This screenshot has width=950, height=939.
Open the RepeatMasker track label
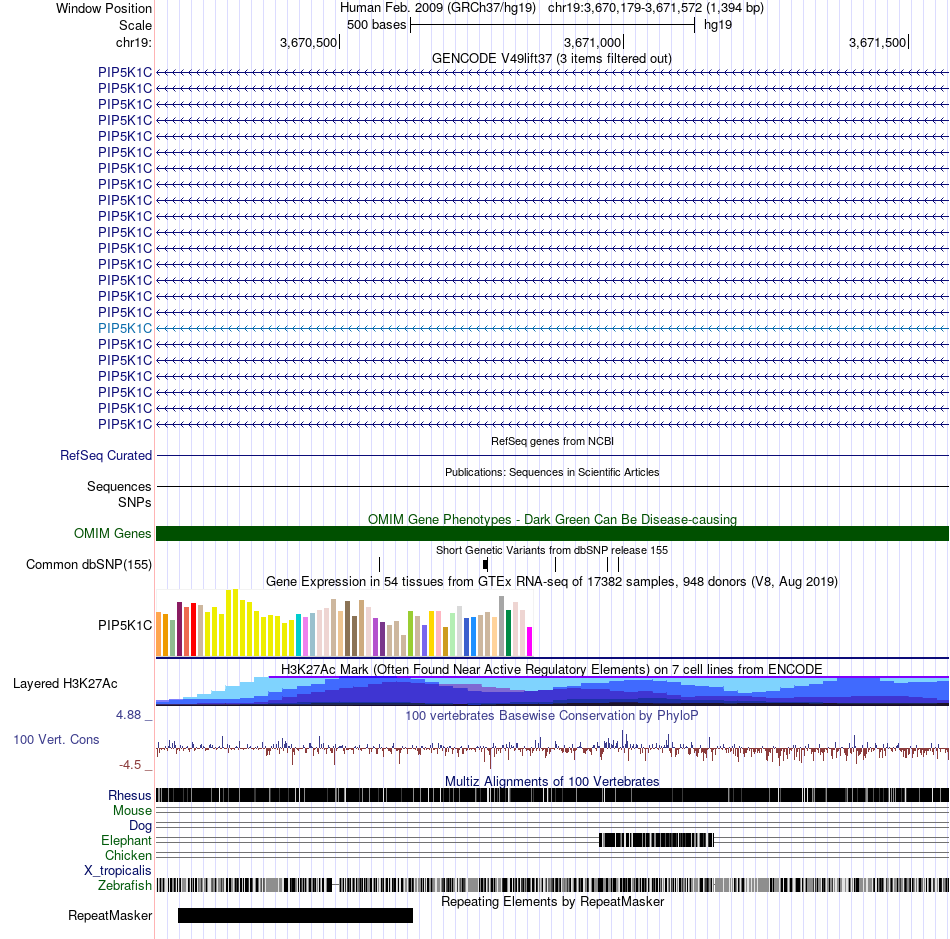110,916
